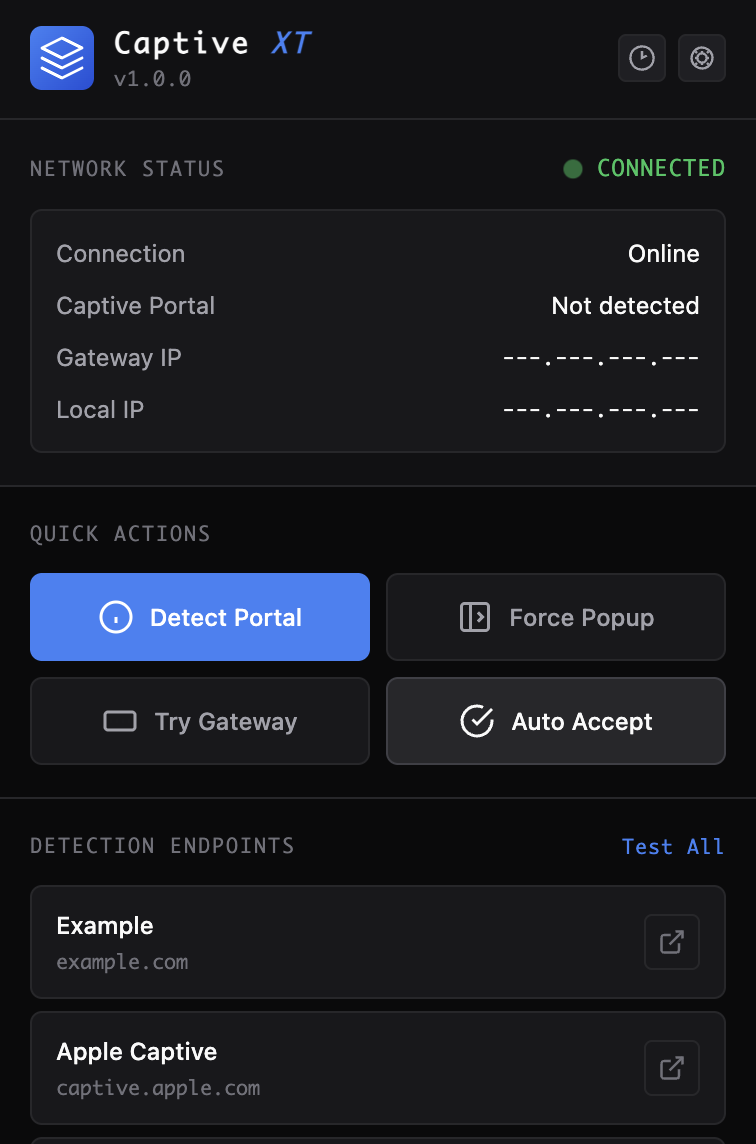The height and width of the screenshot is (1144, 756).
Task: Open the settings gear icon
Action: [701, 57]
